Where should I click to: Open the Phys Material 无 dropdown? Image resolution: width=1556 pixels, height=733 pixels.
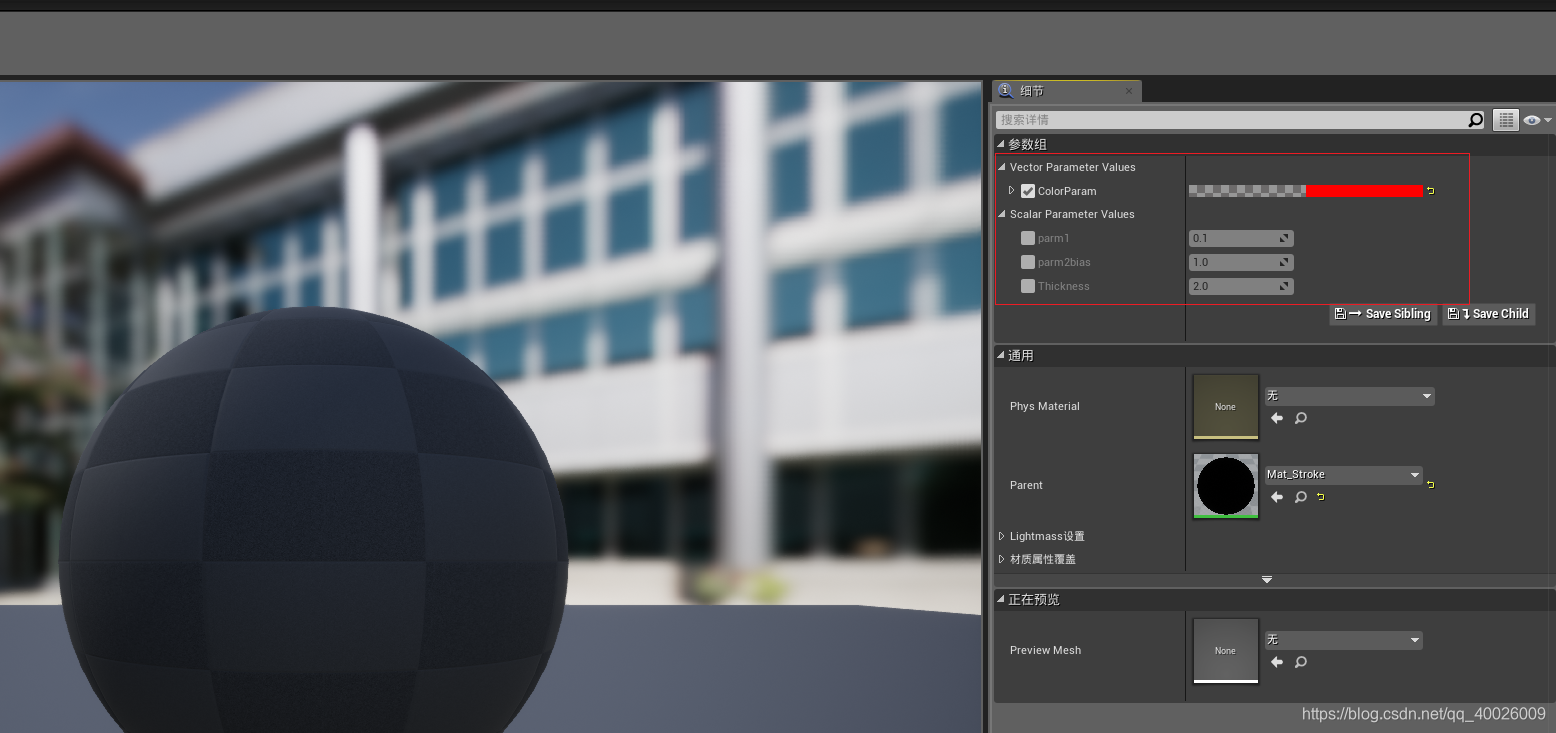coord(1349,396)
